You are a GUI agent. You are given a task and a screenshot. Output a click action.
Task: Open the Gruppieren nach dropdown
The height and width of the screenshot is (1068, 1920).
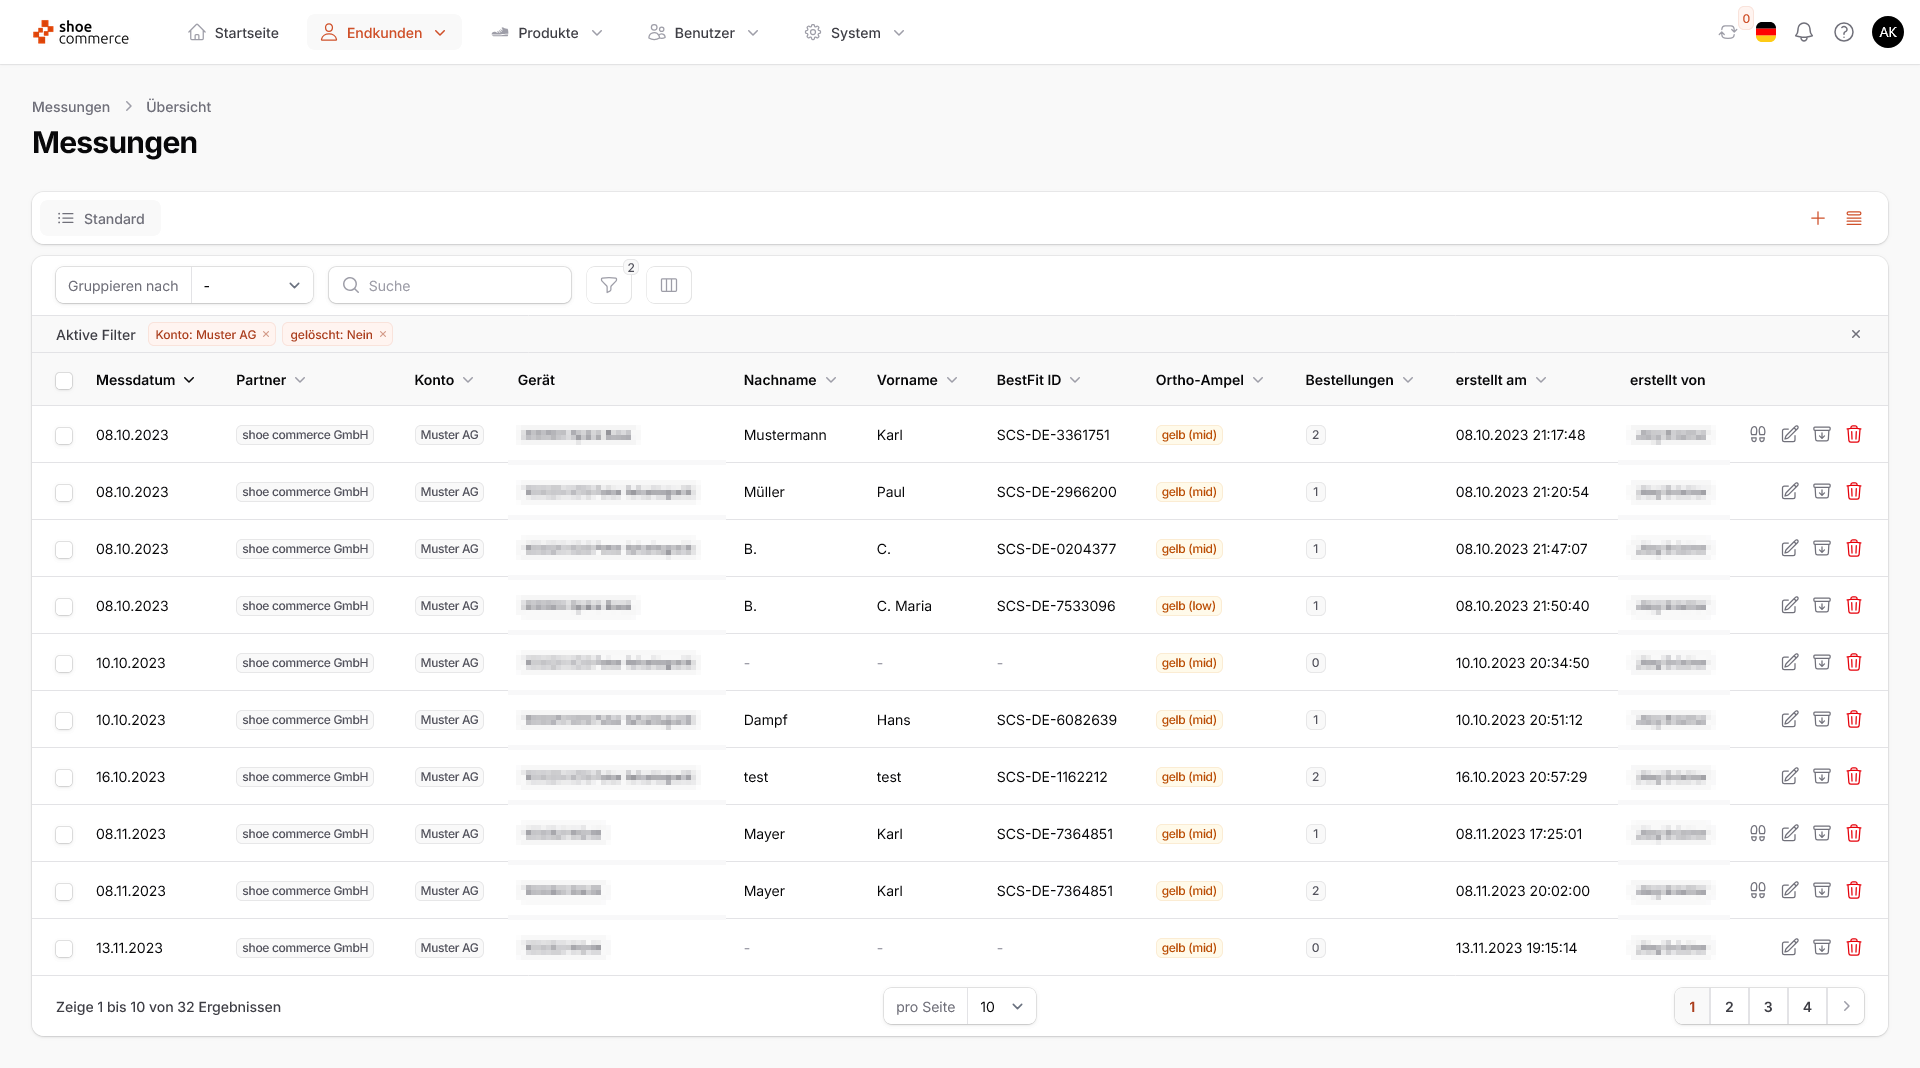point(252,285)
